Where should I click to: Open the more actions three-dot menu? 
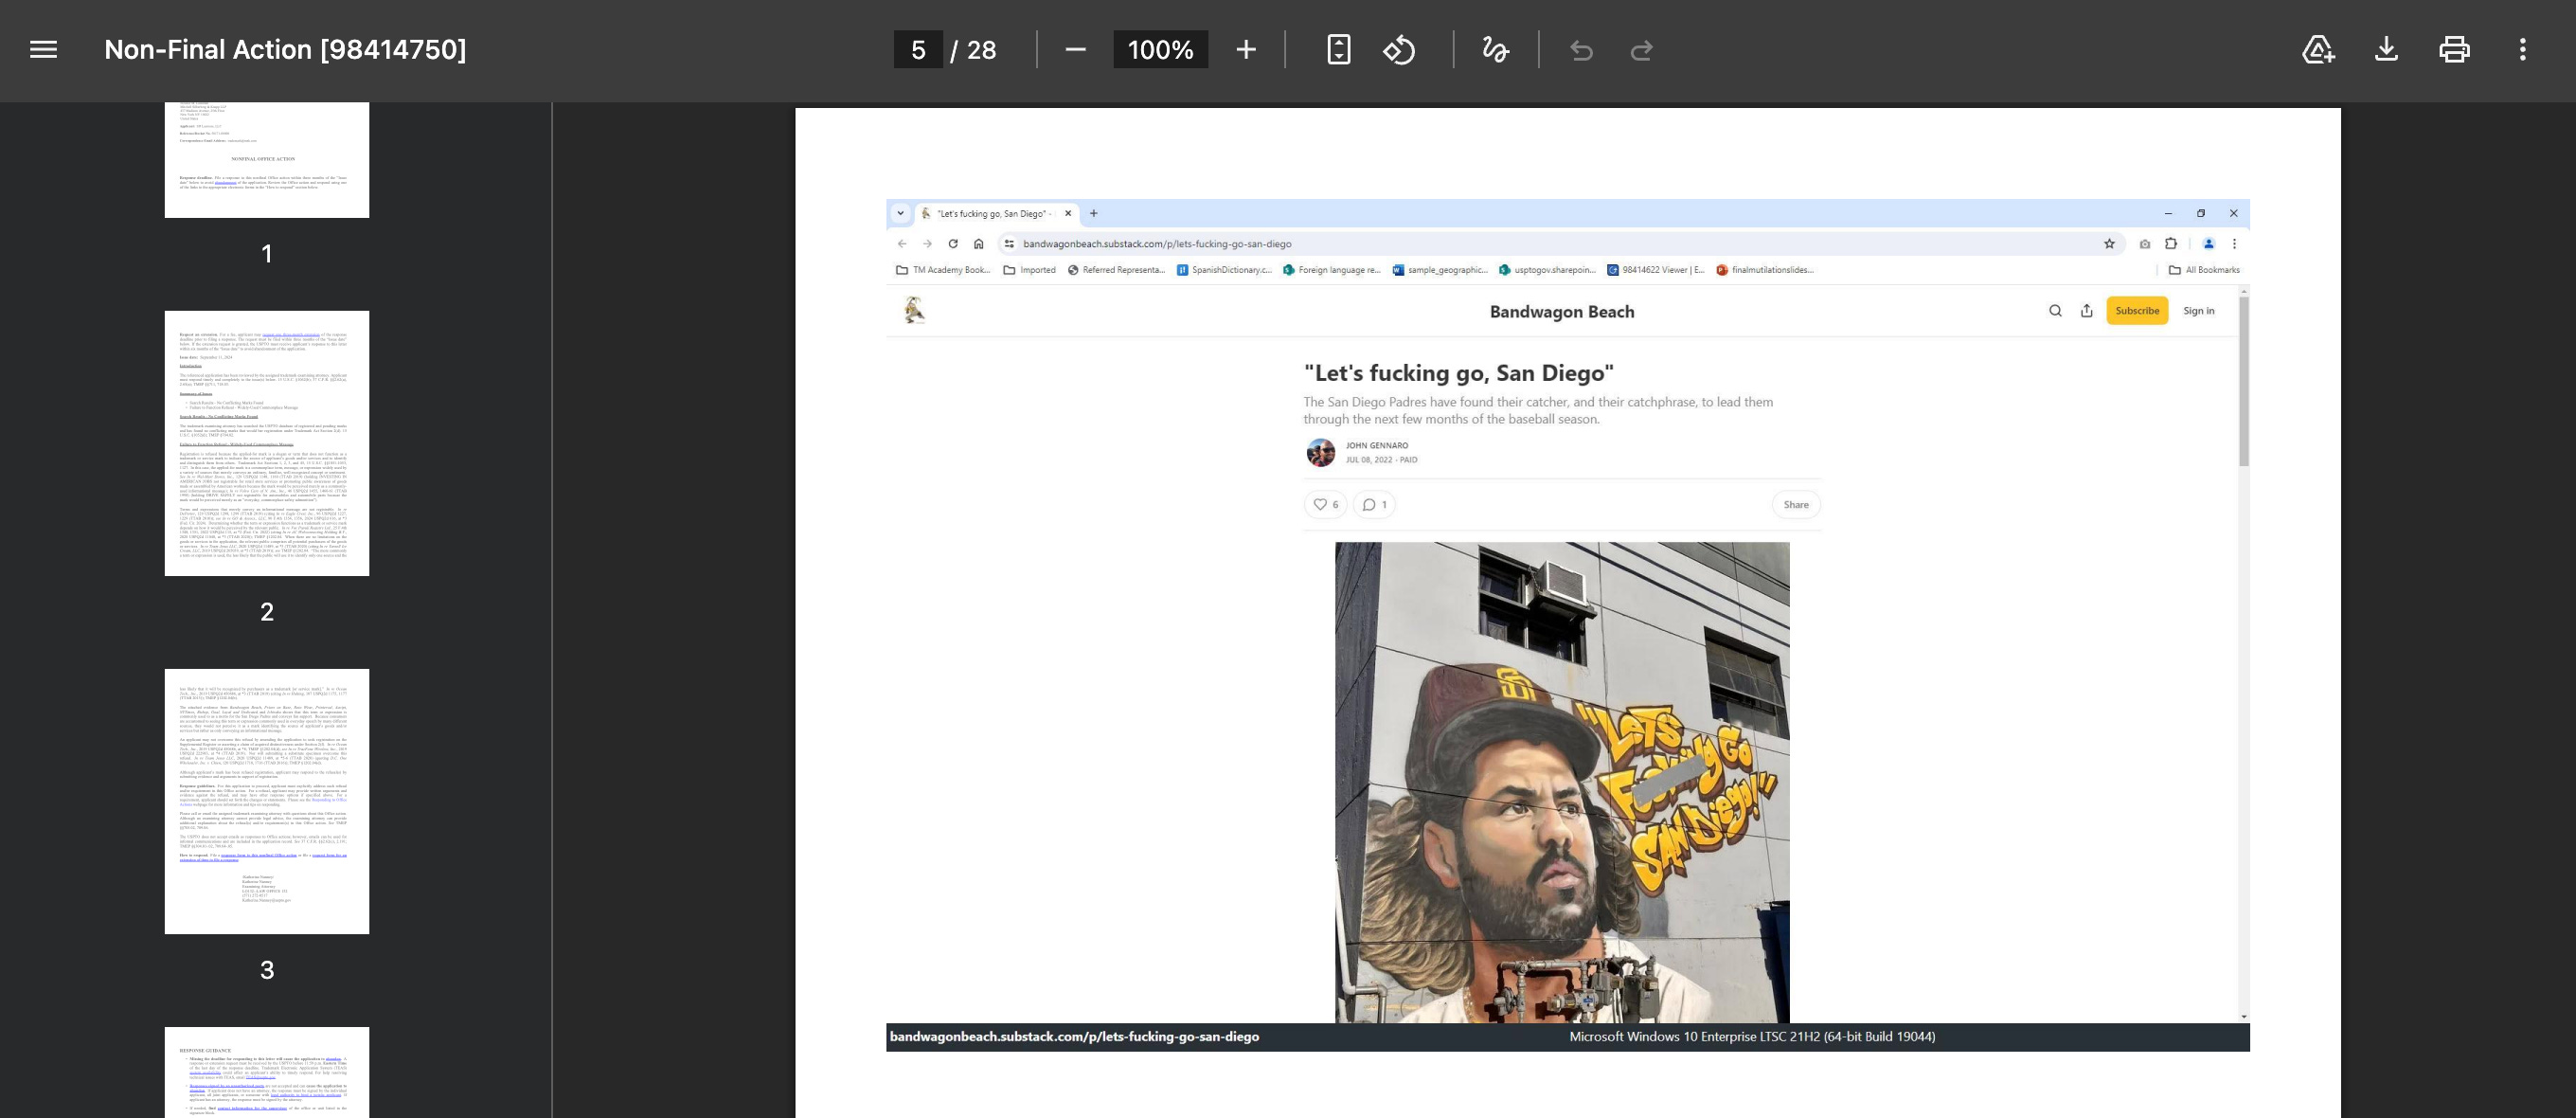[x=2522, y=50]
